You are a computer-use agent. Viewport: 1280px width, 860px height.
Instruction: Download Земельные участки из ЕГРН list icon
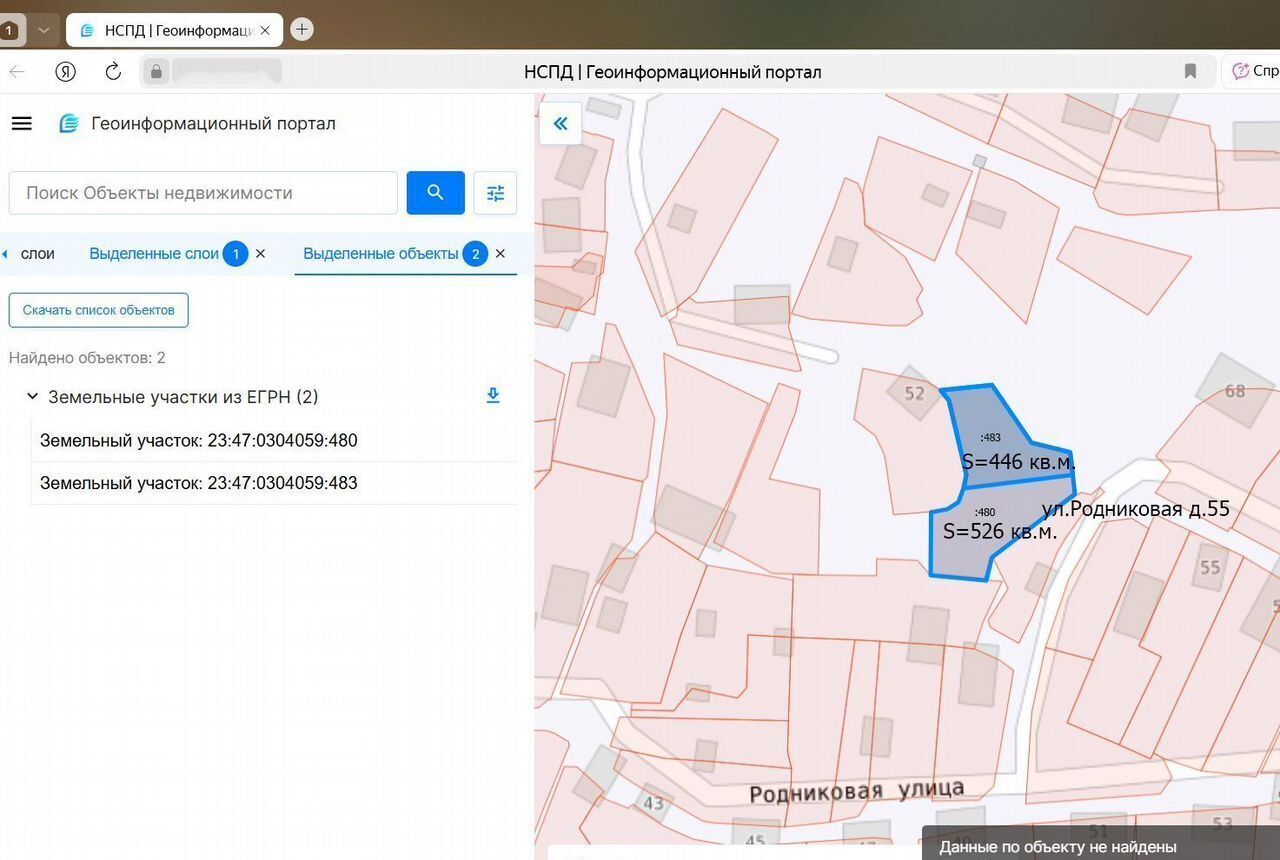[492, 396]
